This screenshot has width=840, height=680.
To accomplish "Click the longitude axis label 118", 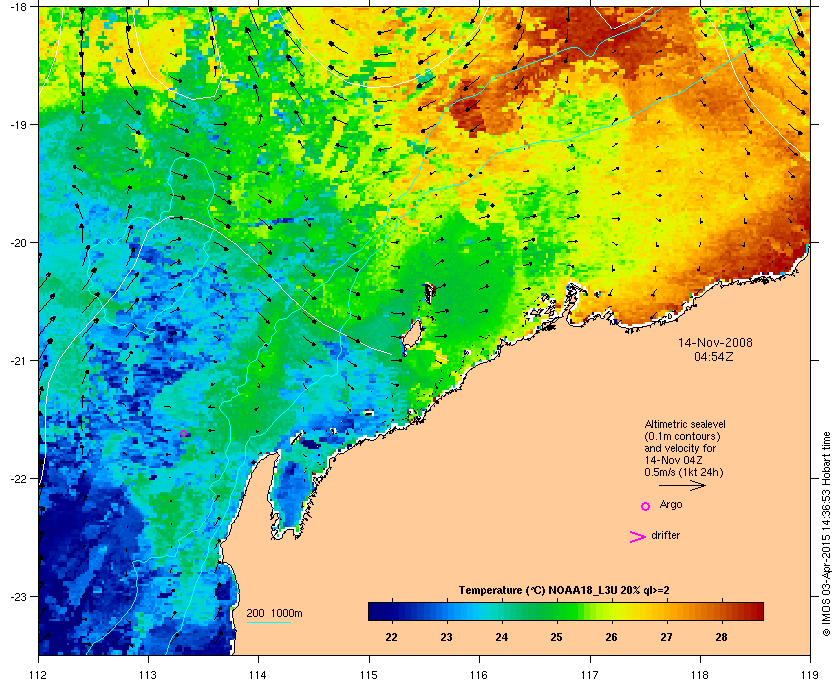I will coord(700,675).
